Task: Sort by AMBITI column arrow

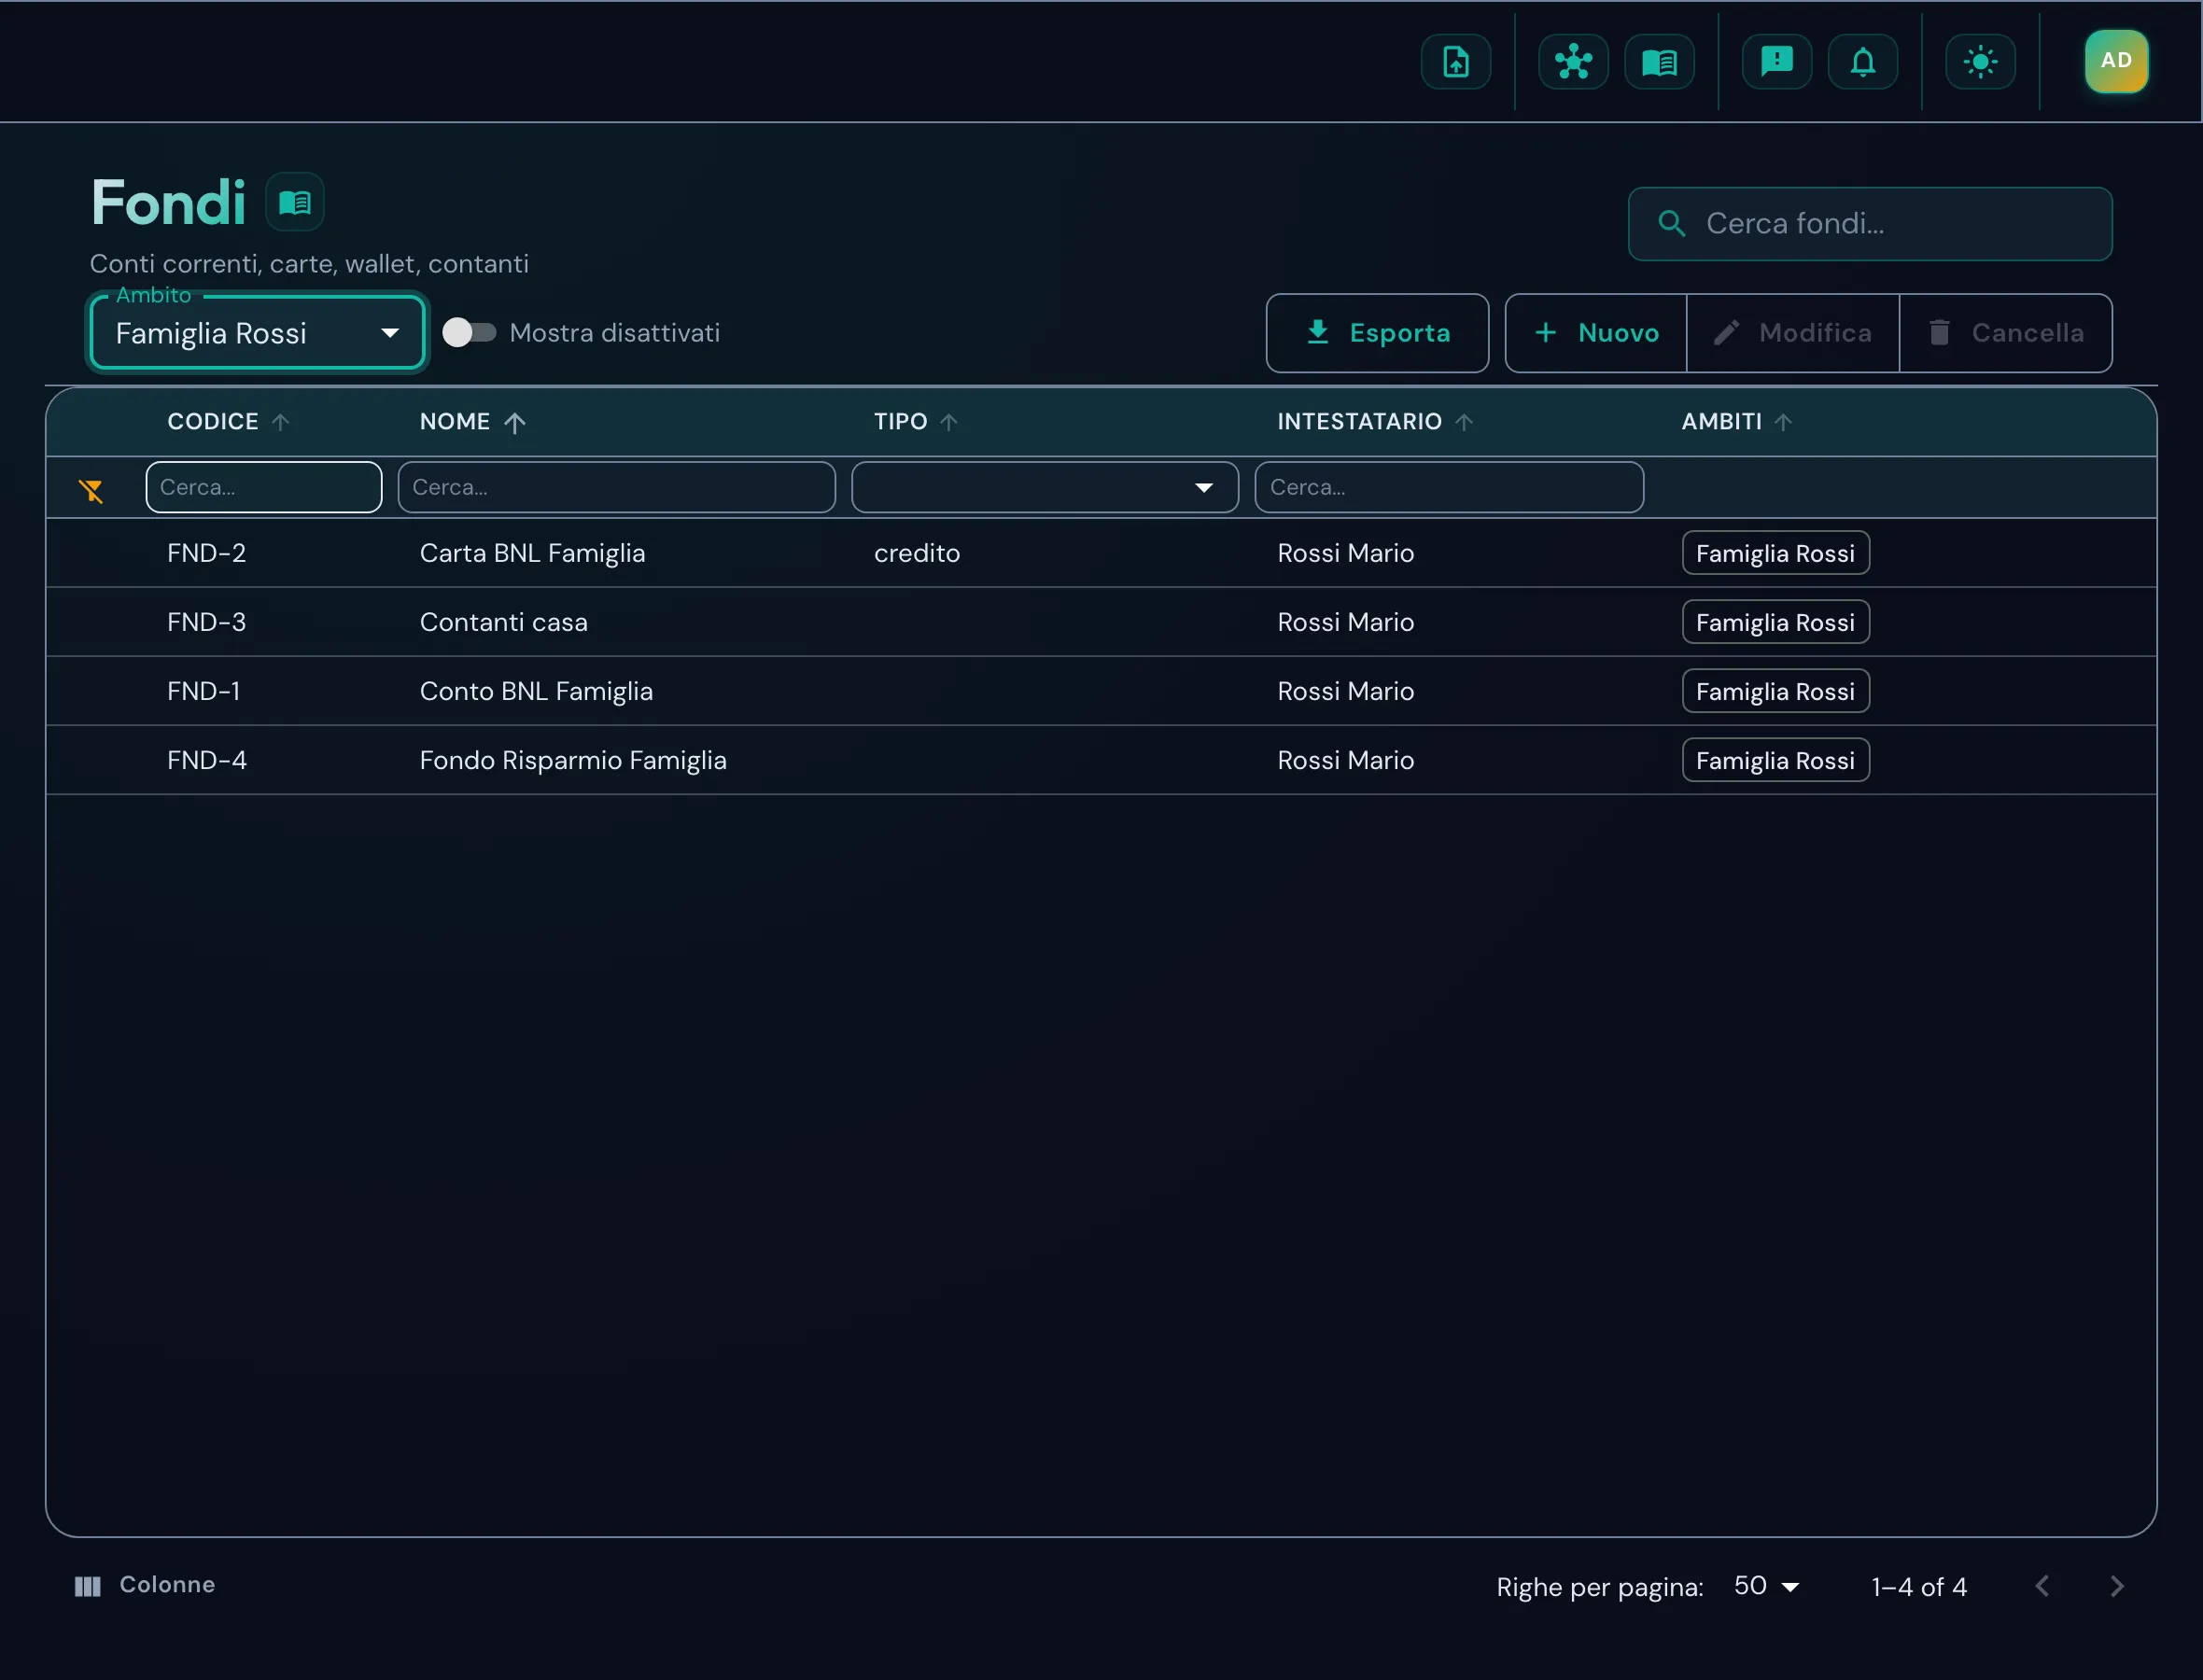Action: pyautogui.click(x=1783, y=422)
